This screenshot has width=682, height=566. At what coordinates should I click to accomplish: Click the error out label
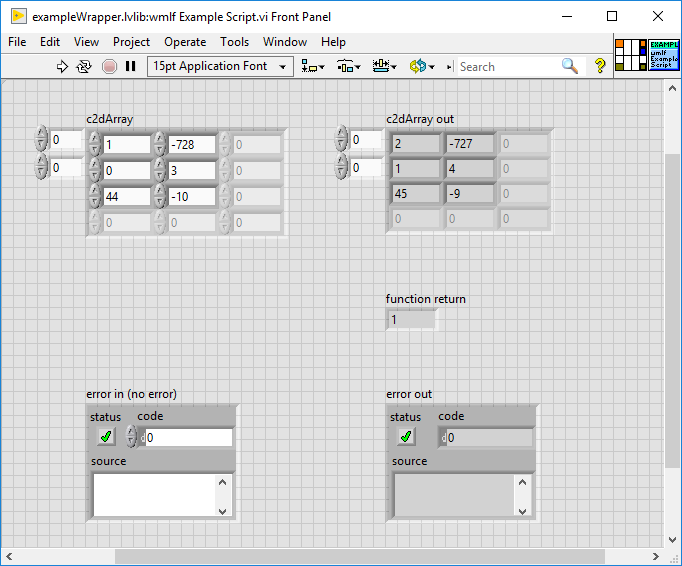409,394
